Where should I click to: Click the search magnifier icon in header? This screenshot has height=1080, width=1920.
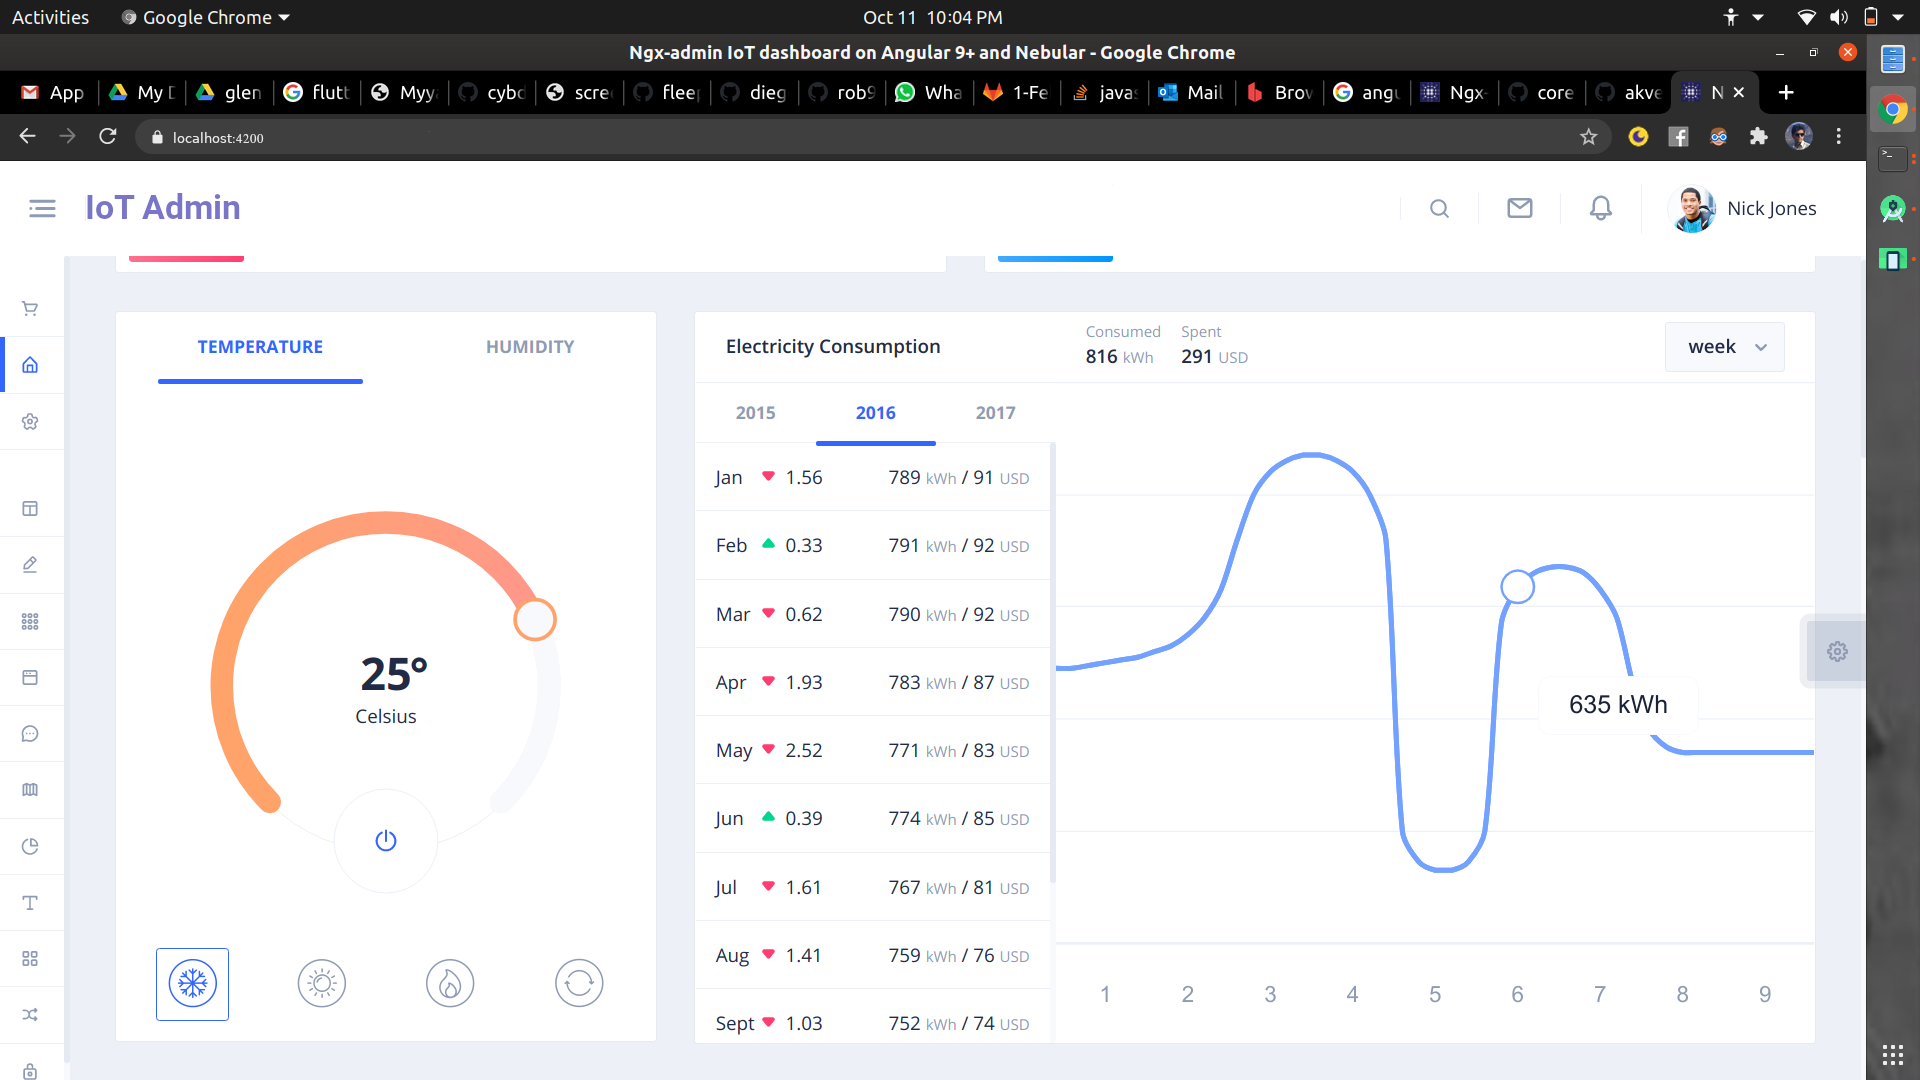1439,208
